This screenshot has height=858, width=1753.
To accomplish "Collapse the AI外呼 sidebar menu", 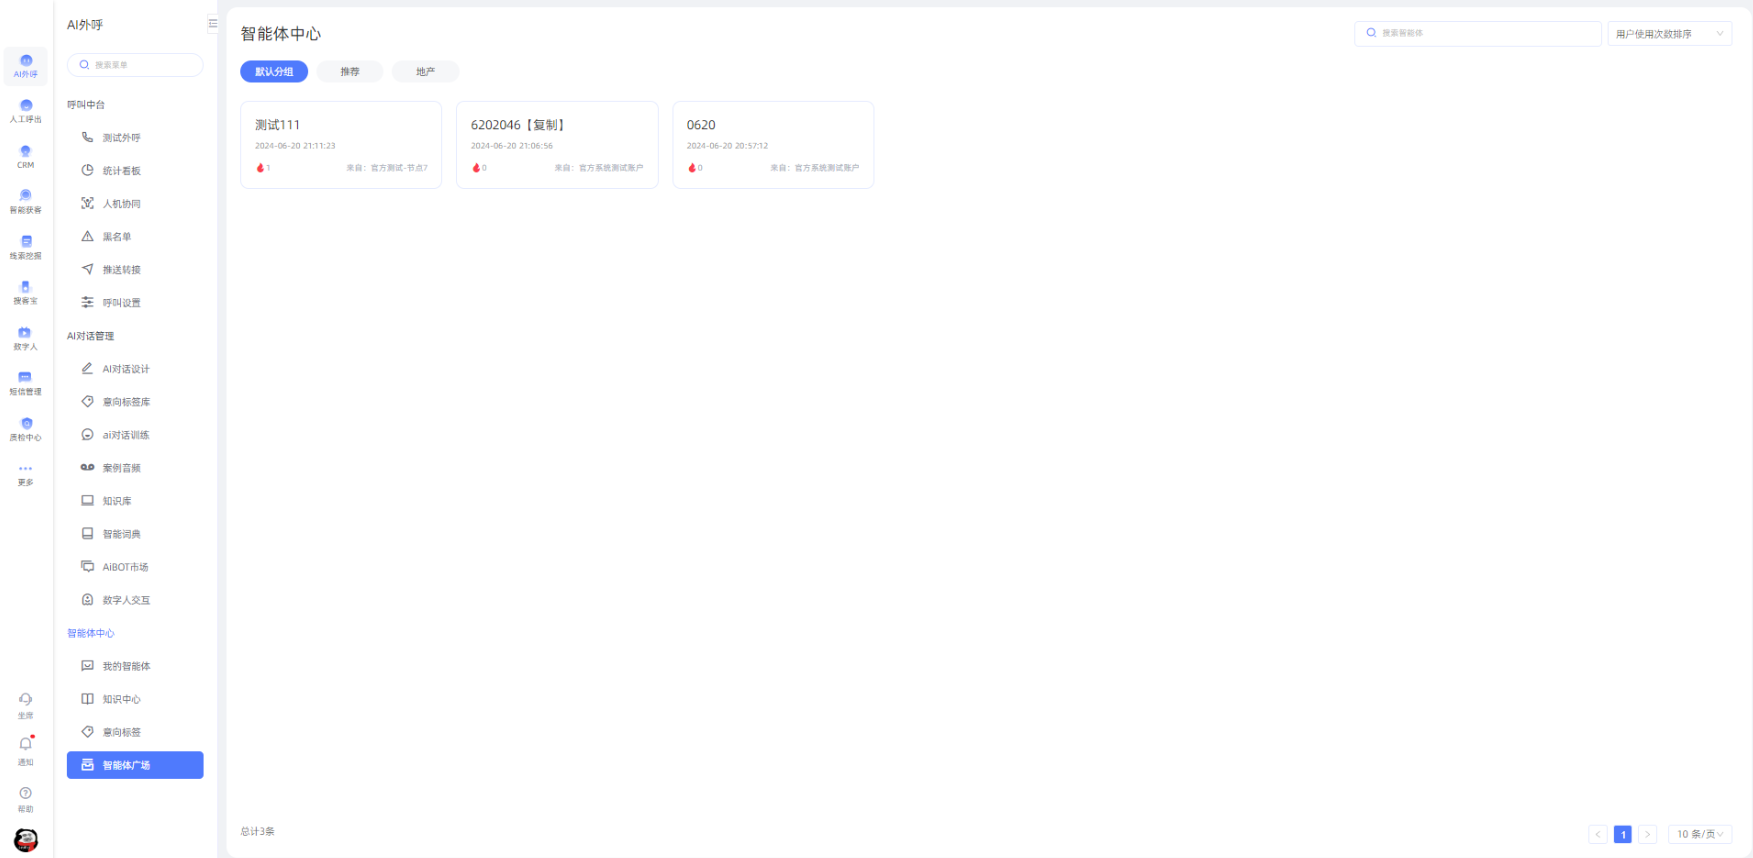I will (x=212, y=24).
